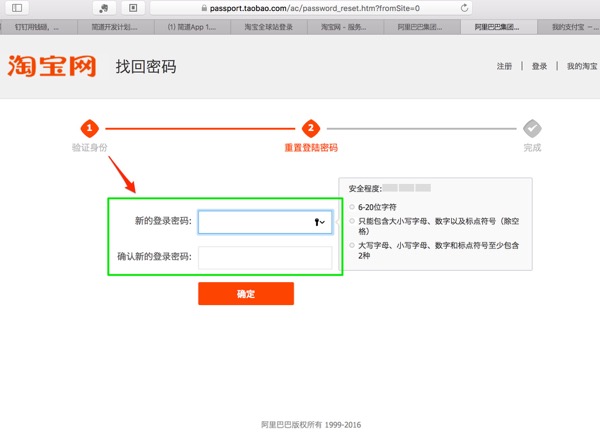Switch to the 淘宝全球站登录 tab

(x=269, y=27)
